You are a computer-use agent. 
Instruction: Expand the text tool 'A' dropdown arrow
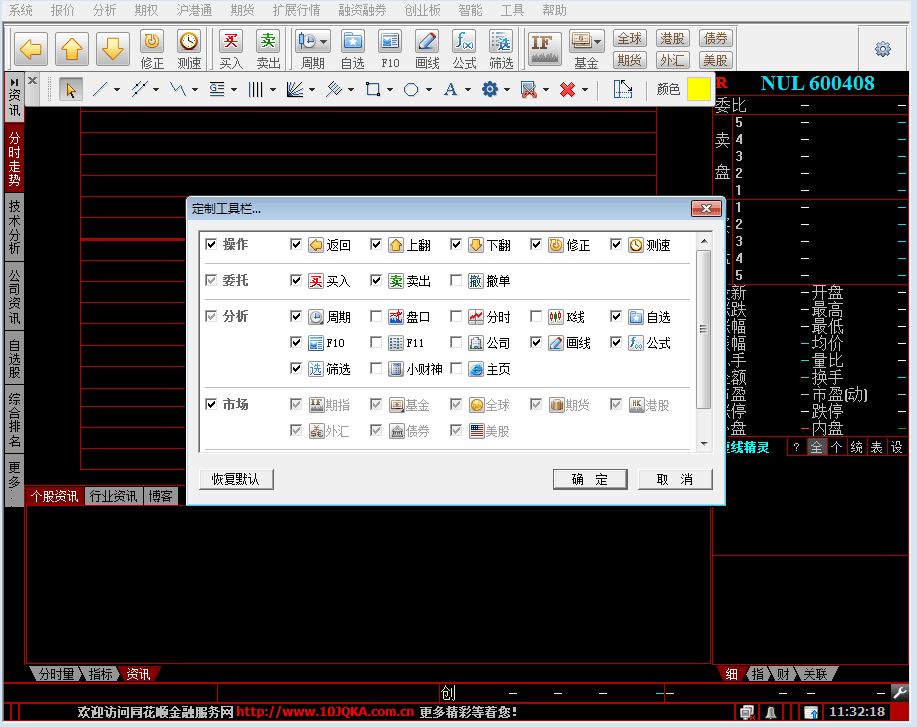click(467, 90)
